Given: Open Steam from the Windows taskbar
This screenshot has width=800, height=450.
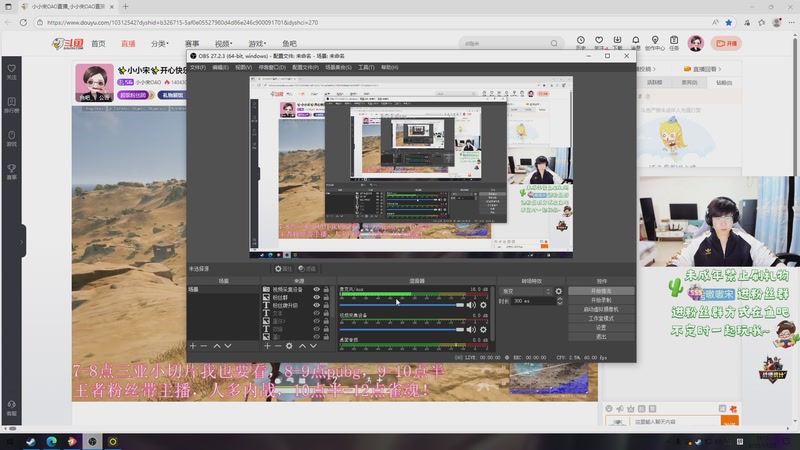Looking at the screenshot, I should [x=31, y=441].
